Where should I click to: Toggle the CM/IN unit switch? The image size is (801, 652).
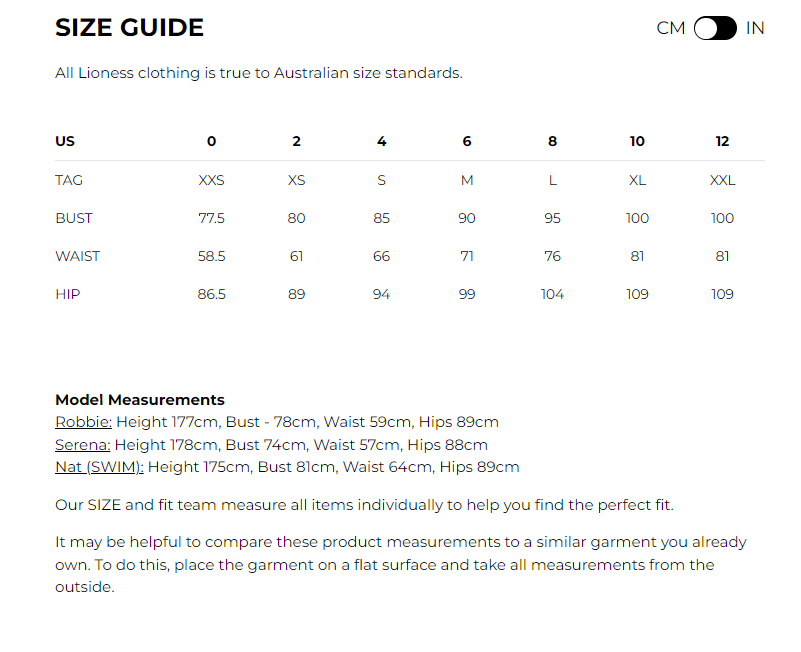(715, 28)
